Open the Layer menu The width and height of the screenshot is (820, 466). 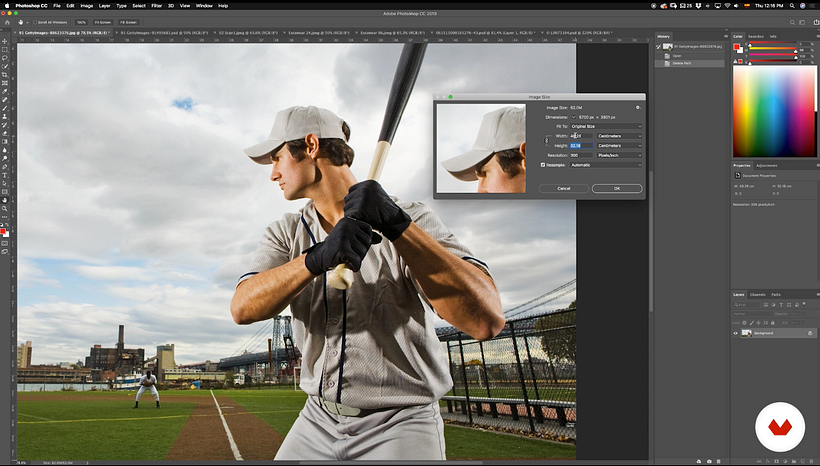coord(104,6)
